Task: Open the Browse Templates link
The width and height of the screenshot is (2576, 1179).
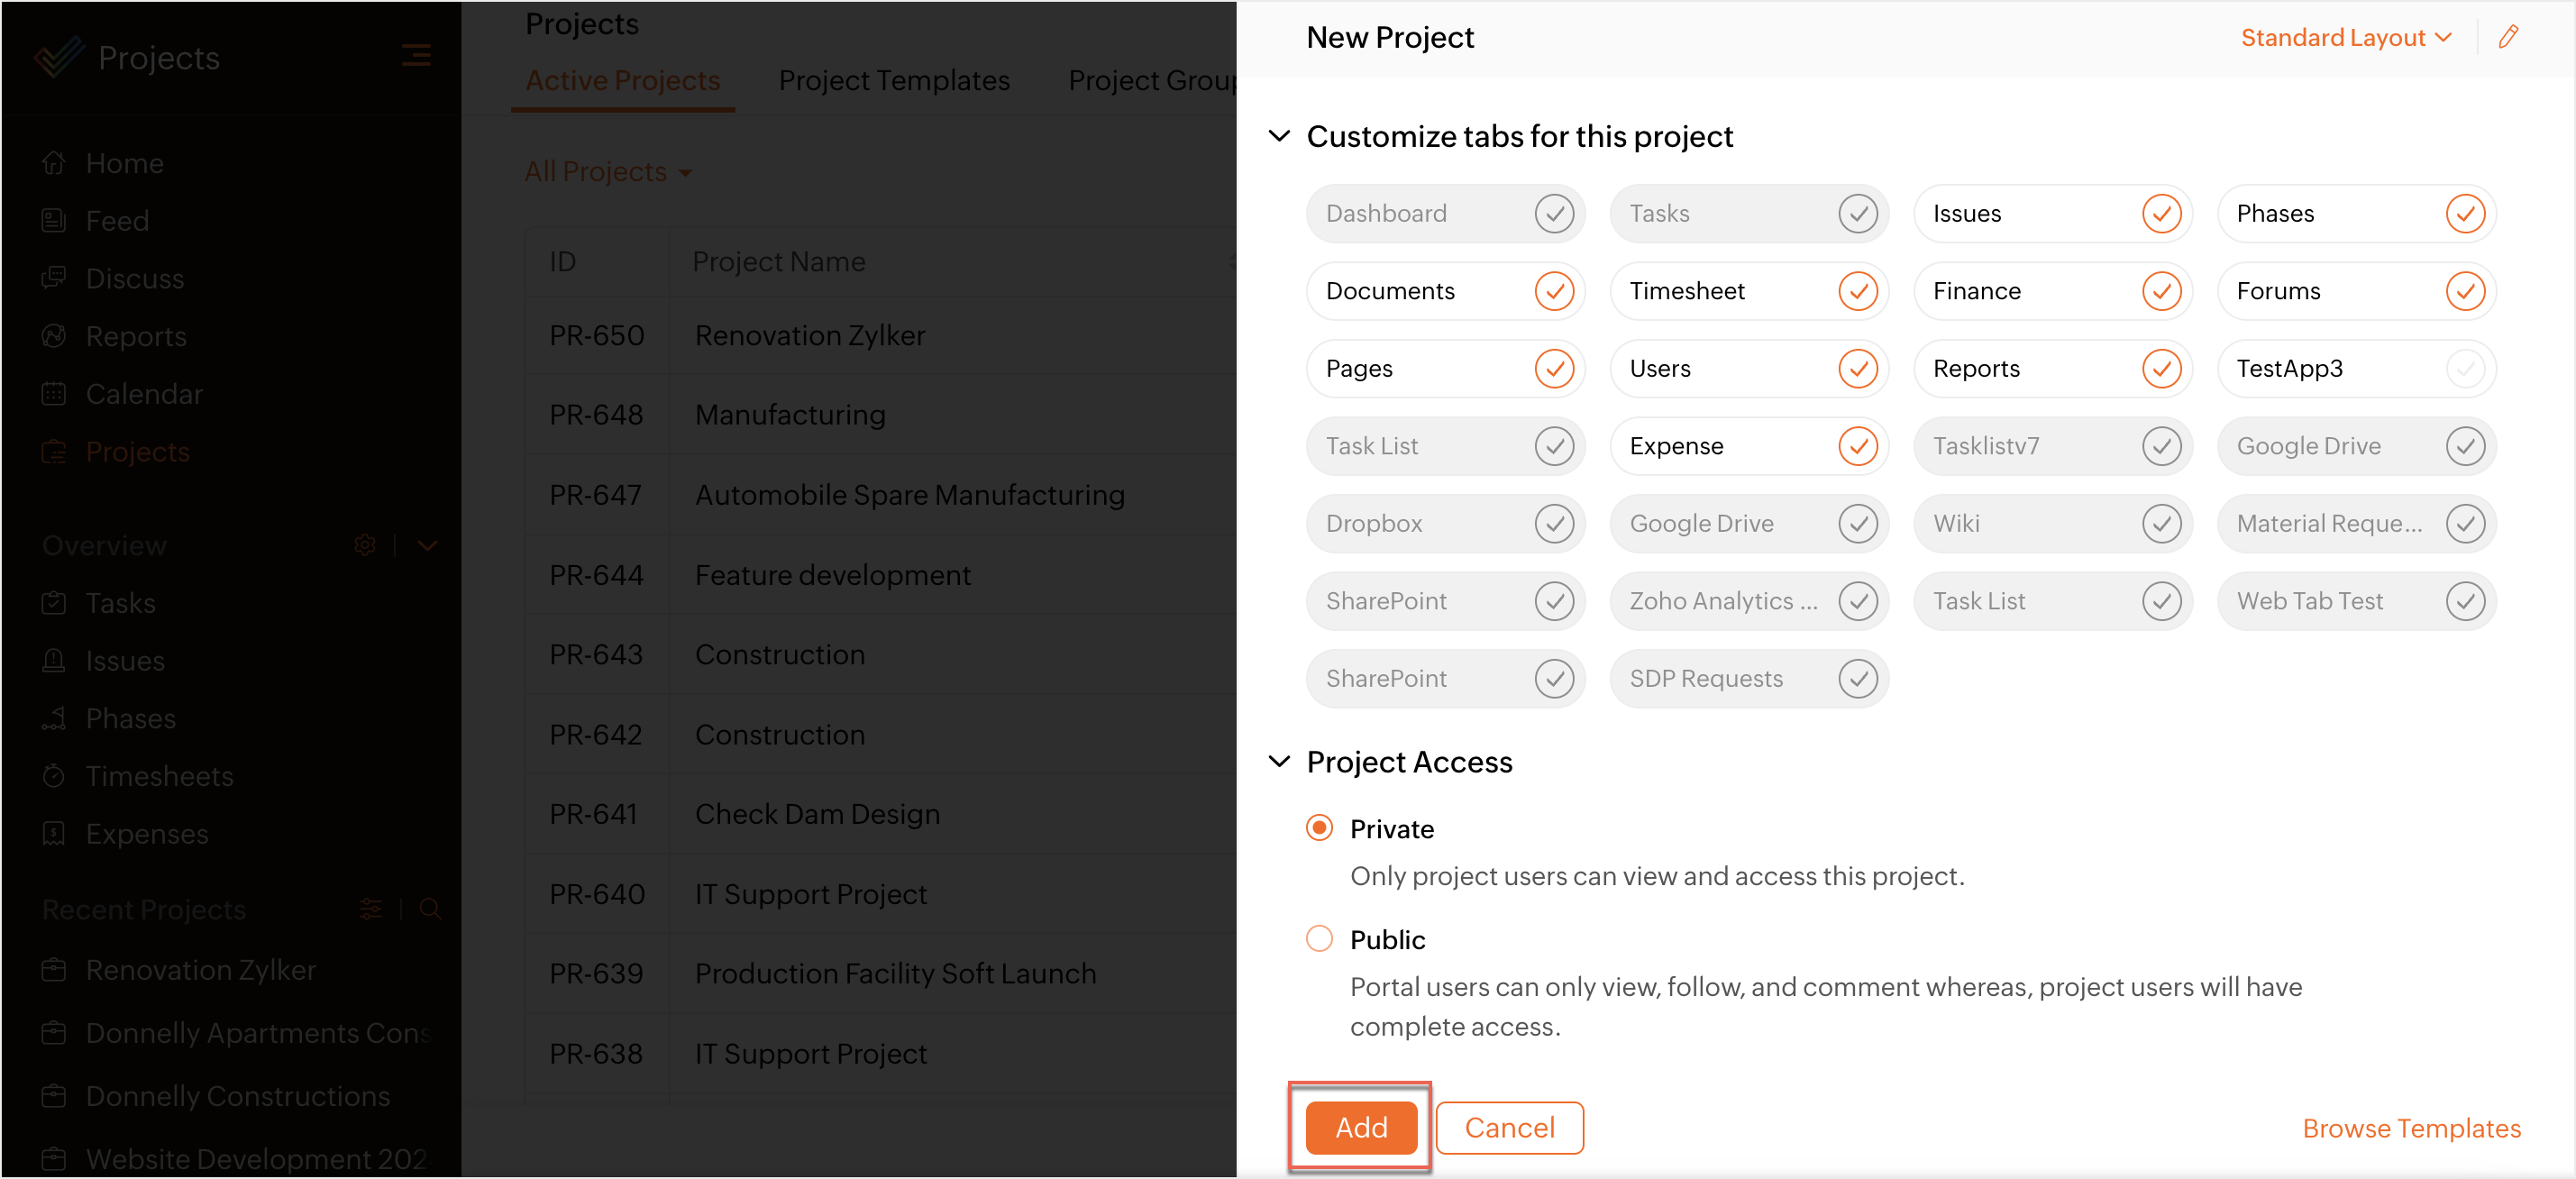Action: (x=2411, y=1128)
